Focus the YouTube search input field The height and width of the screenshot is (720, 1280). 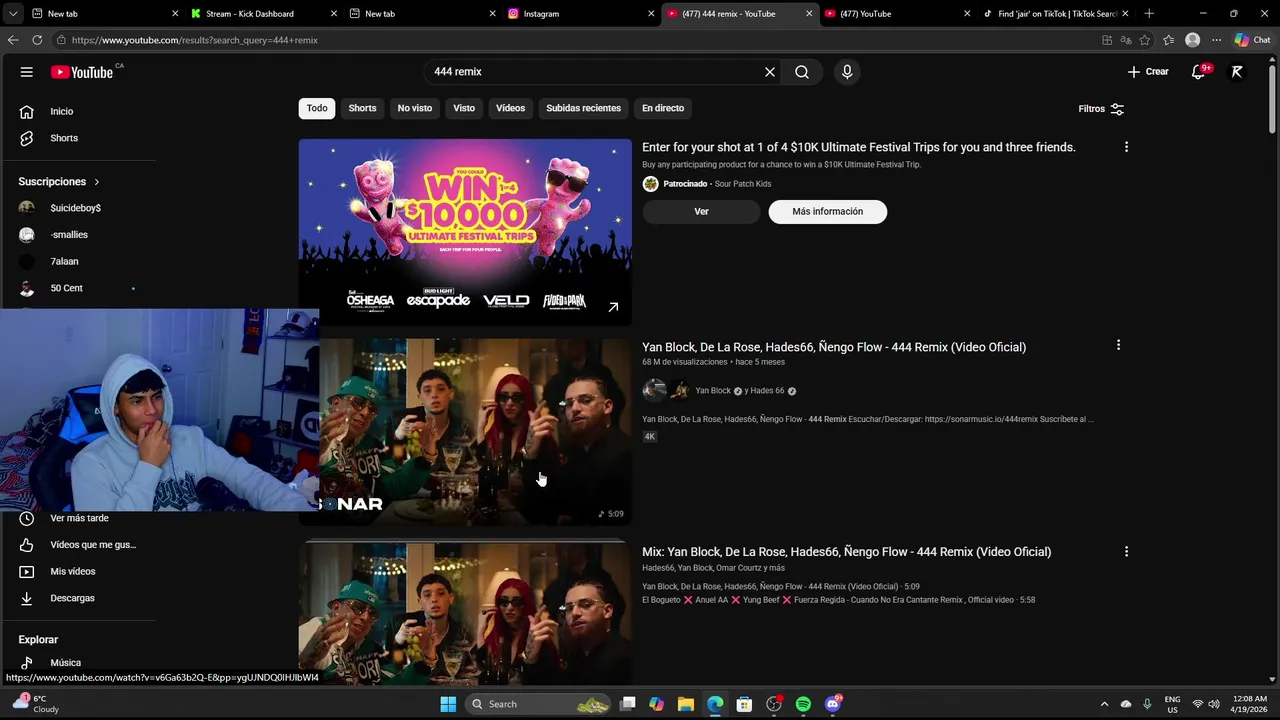point(594,72)
